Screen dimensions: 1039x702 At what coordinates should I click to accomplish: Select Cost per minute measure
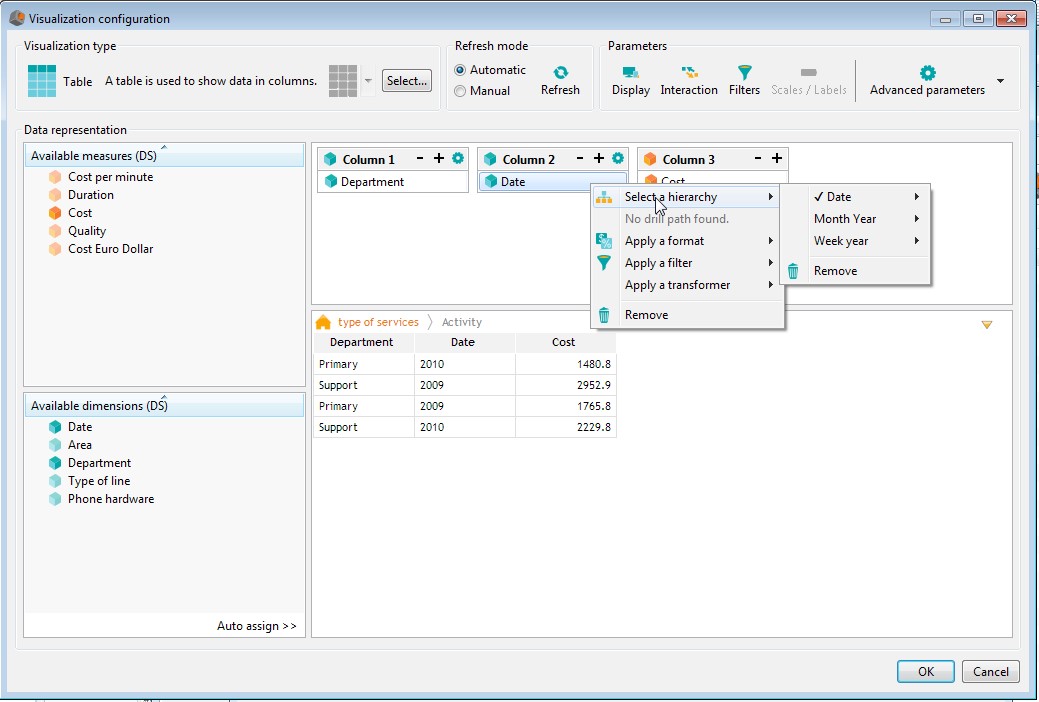click(x=110, y=177)
